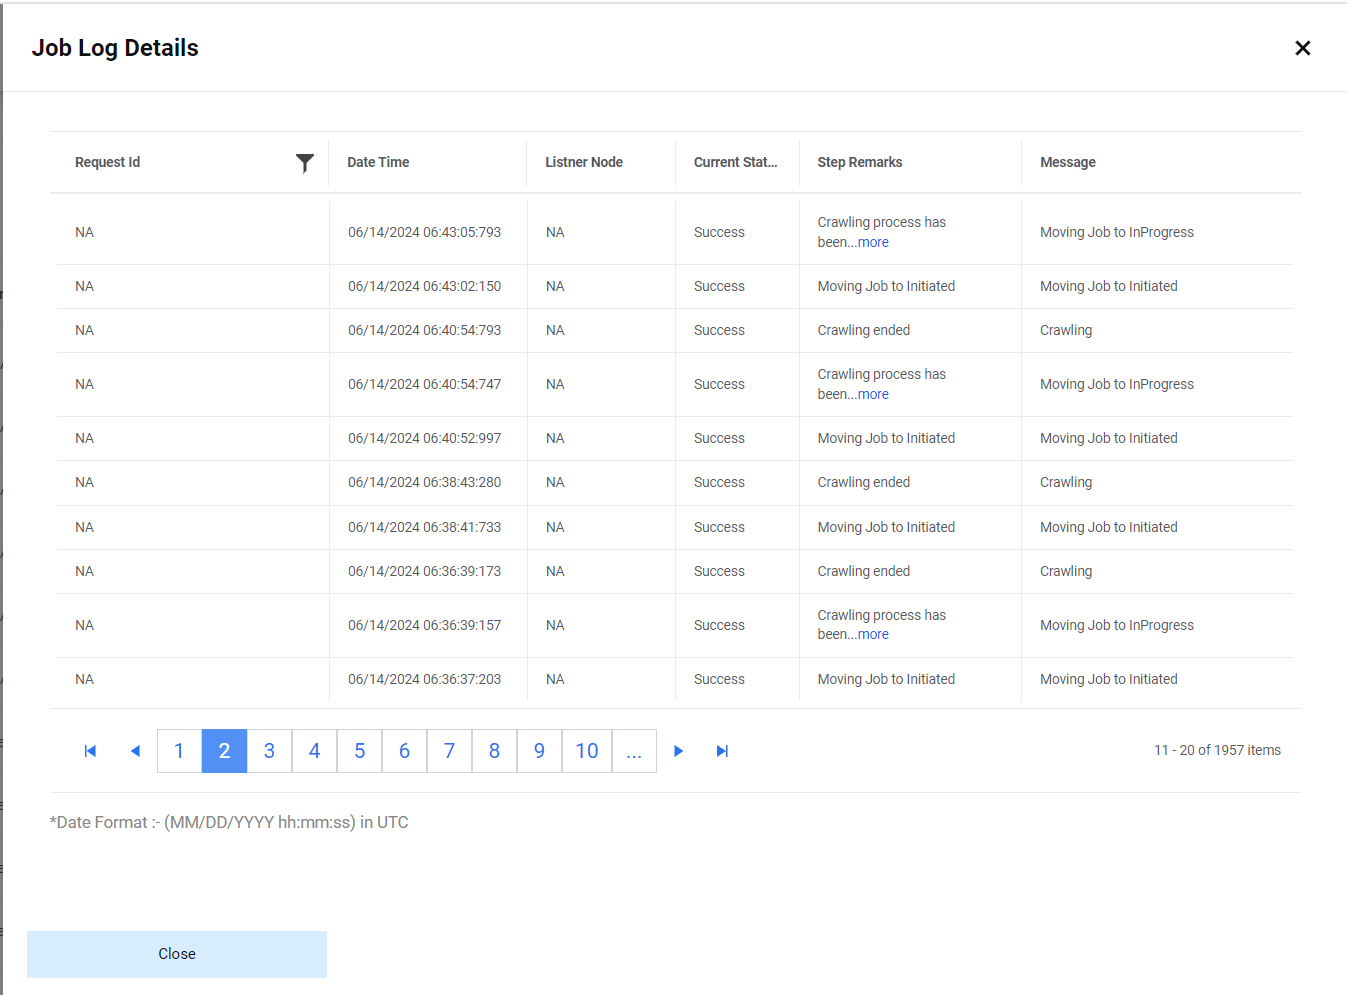Sort by Date Time column header
The image size is (1347, 995).
(378, 162)
